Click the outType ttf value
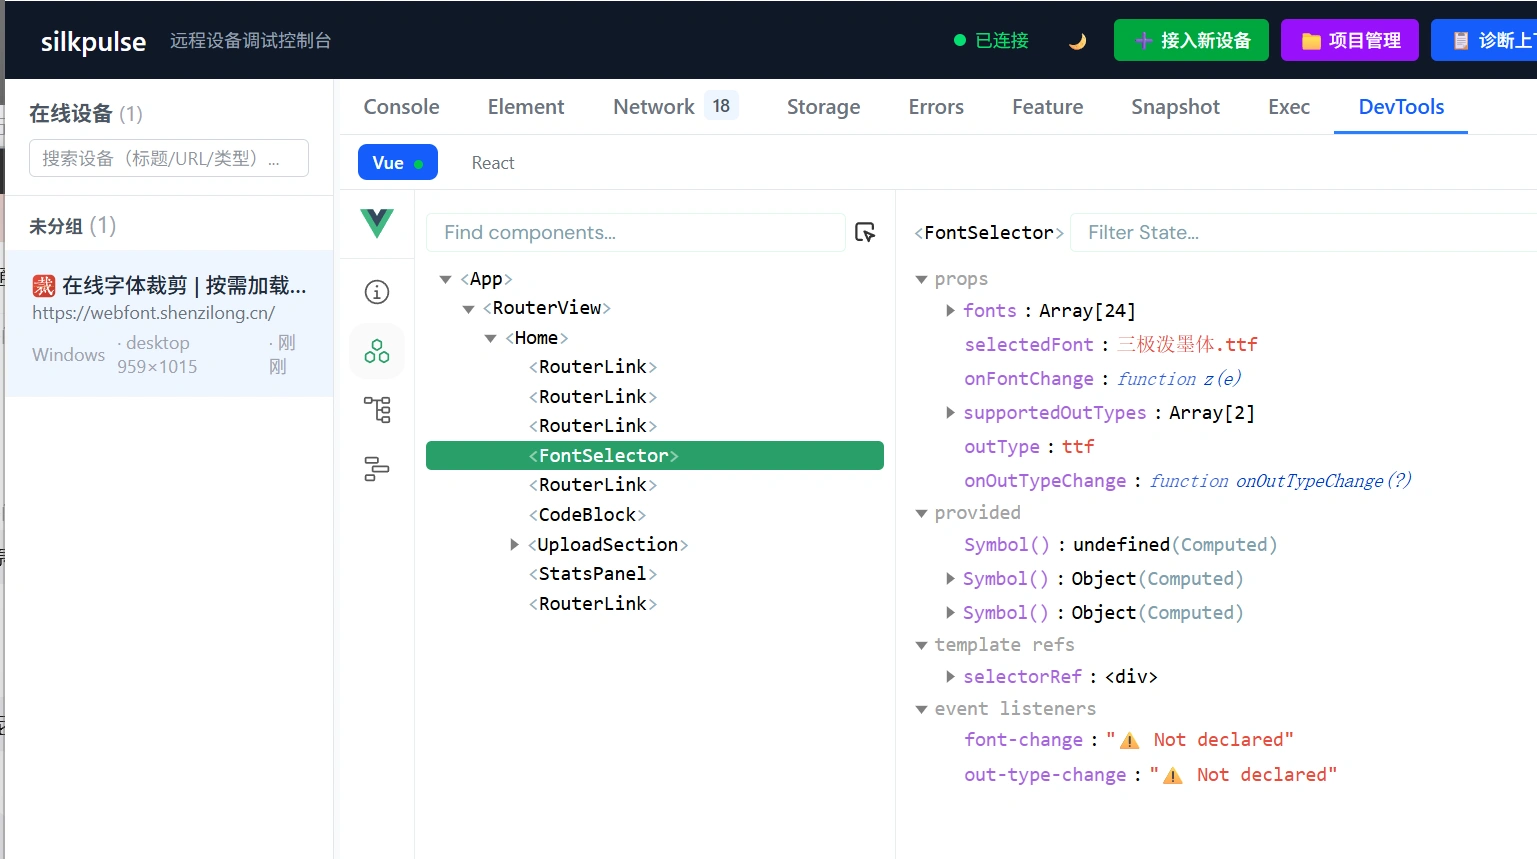1537x859 pixels. 1078,447
